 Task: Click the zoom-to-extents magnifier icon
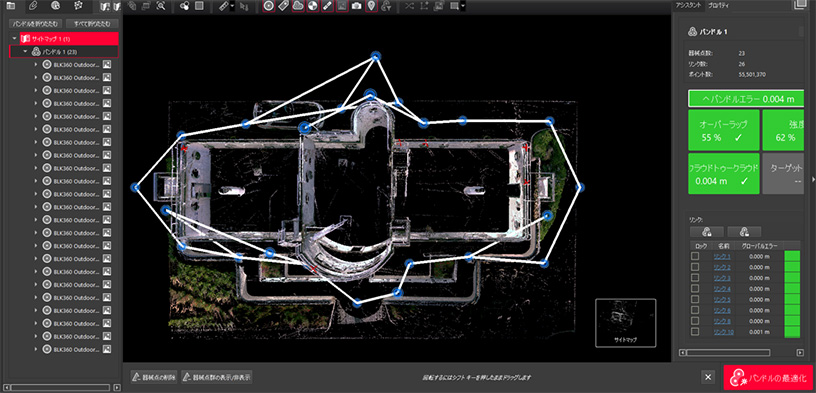point(161,6)
